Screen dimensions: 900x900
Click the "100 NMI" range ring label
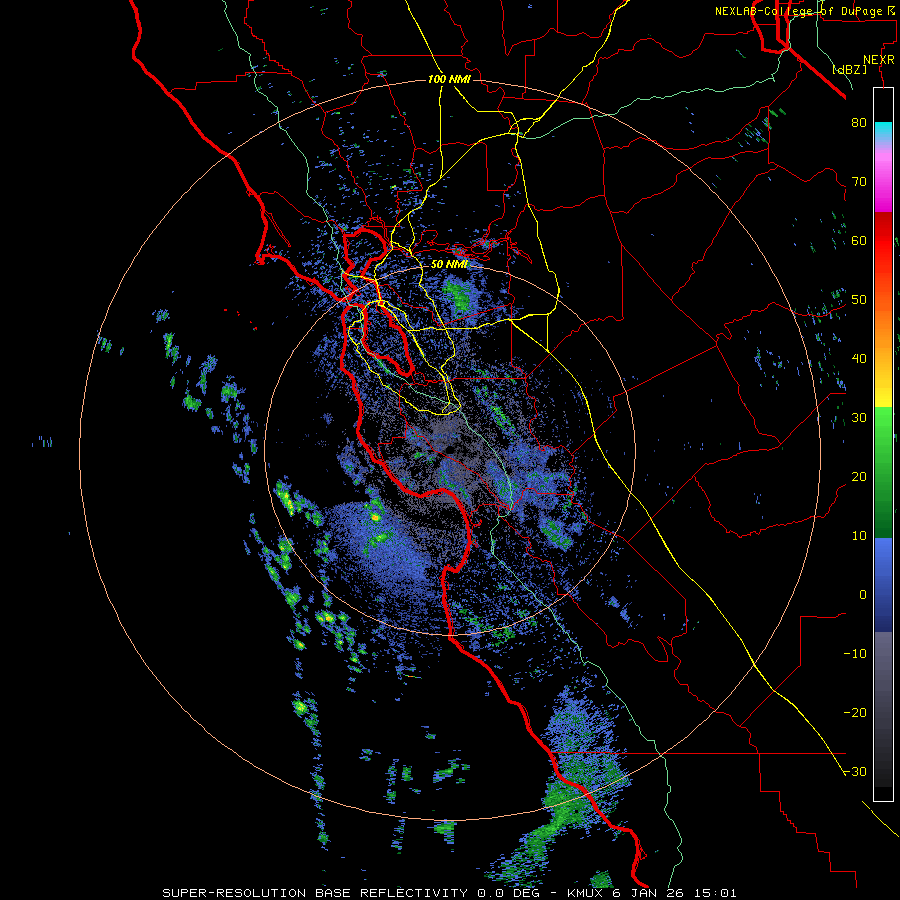pyautogui.click(x=449, y=79)
